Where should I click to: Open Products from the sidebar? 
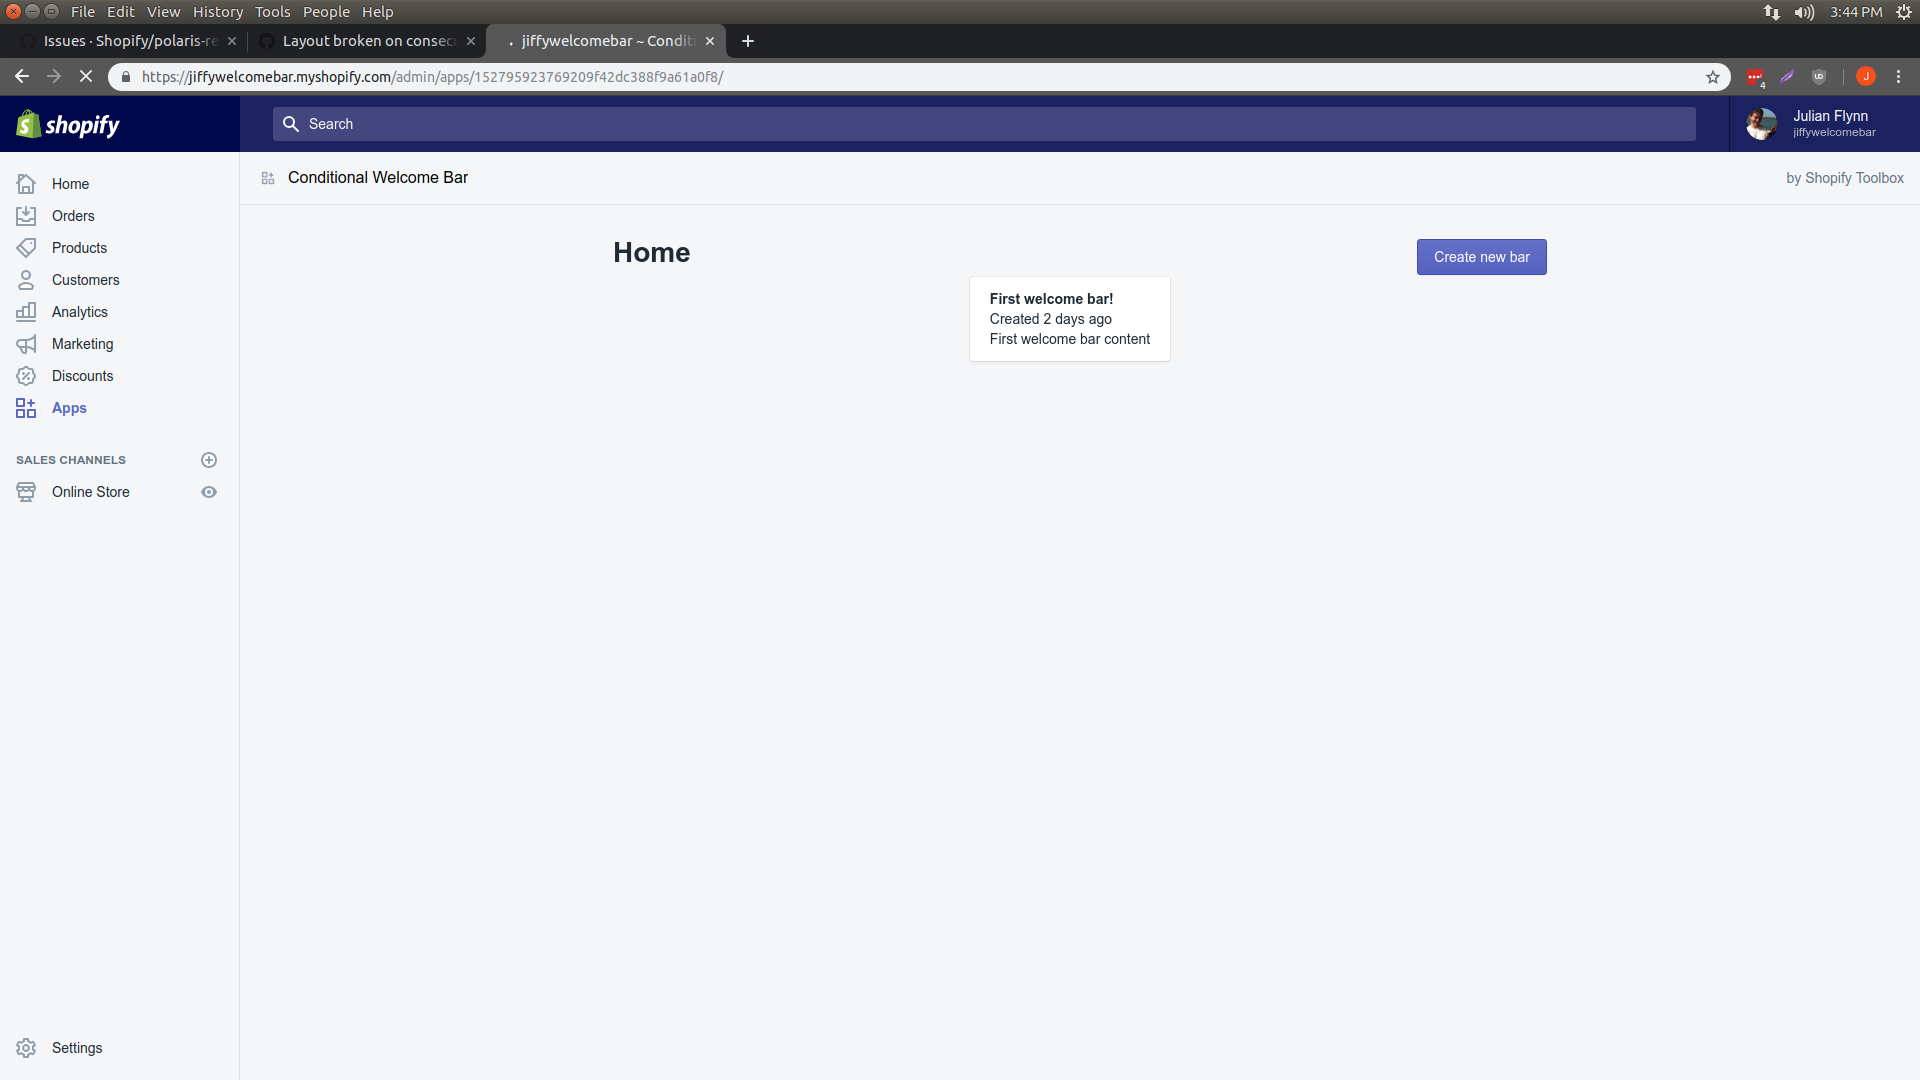[x=25, y=247]
